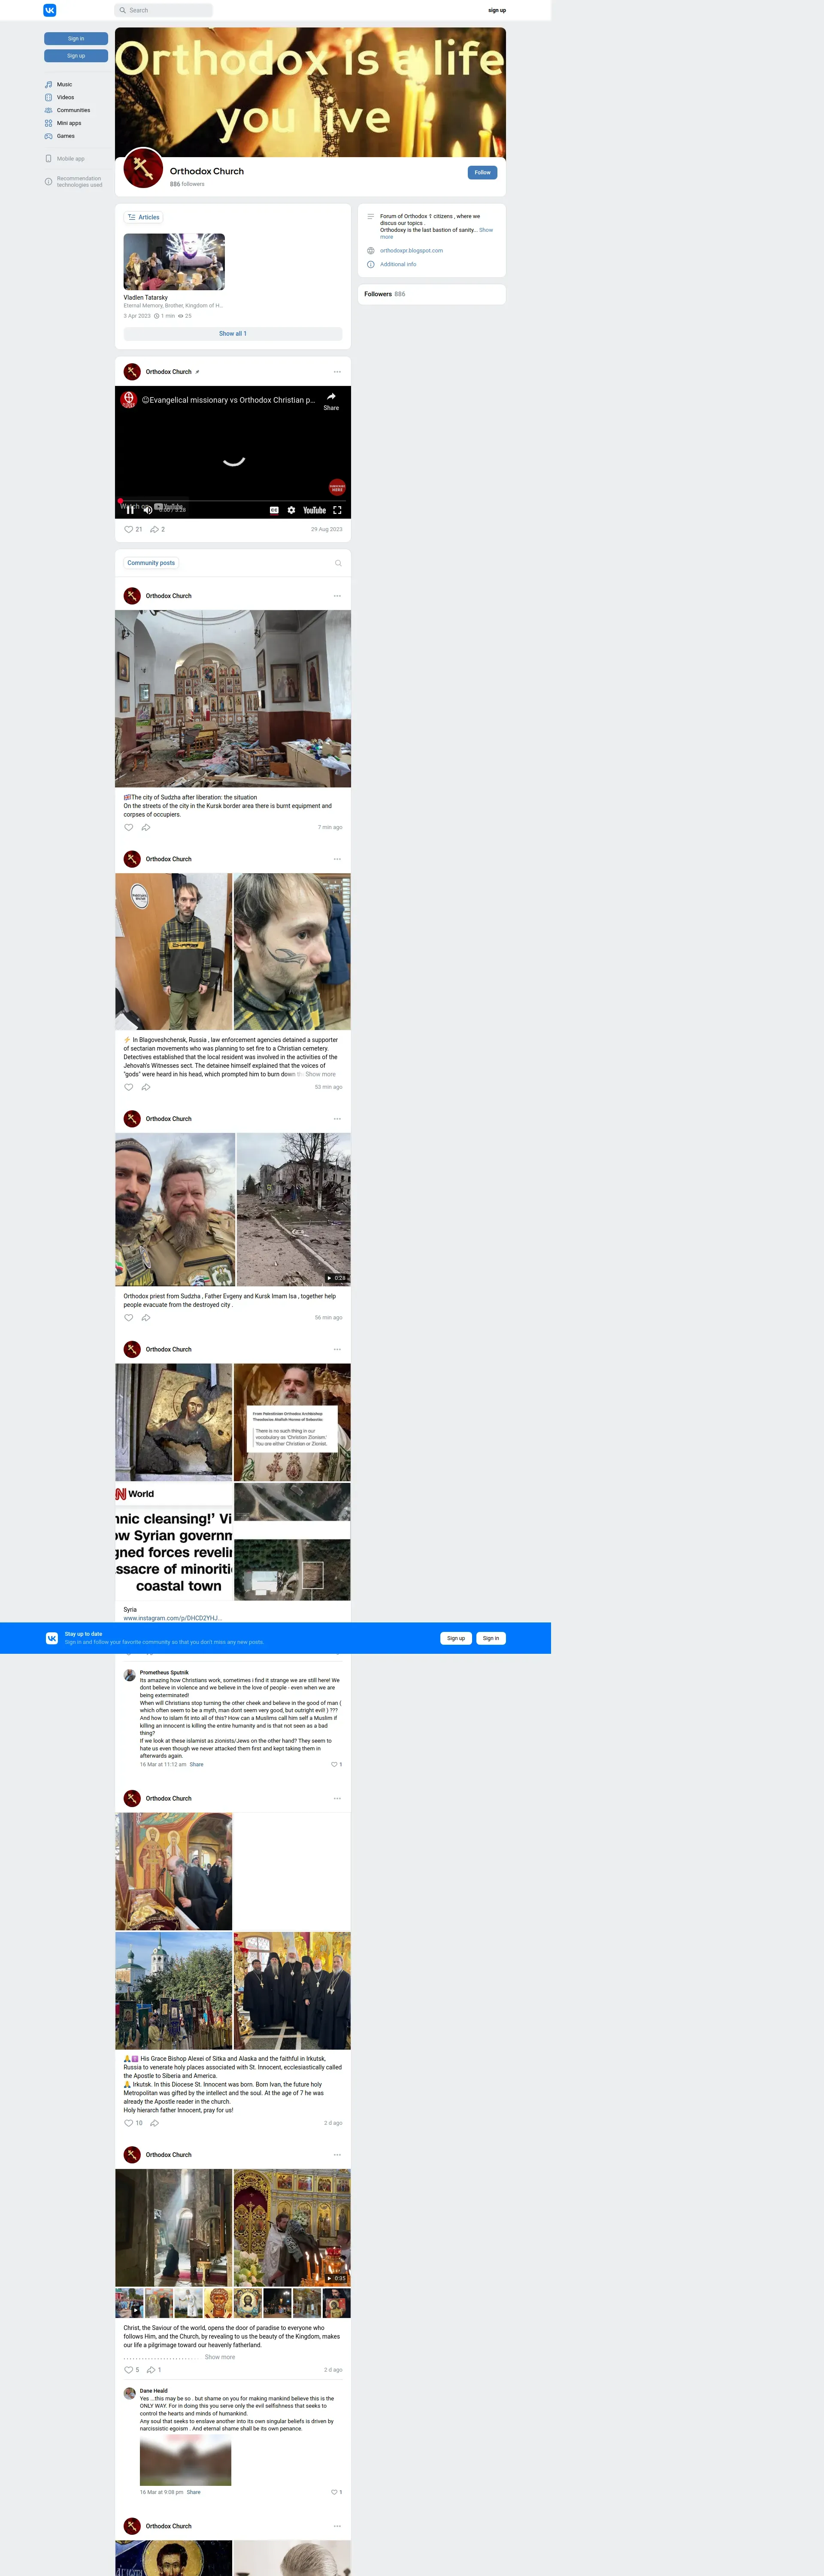Viewport: 824px width, 2576px height.
Task: Open YouTube video settings gear
Action: pos(291,510)
